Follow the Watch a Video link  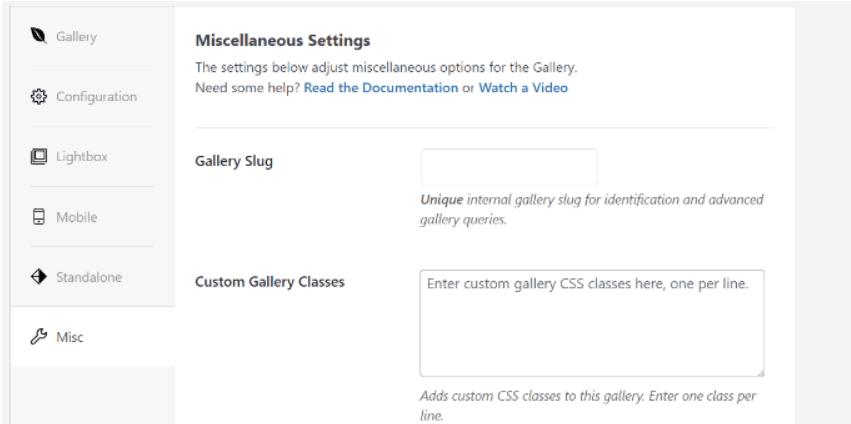(523, 88)
